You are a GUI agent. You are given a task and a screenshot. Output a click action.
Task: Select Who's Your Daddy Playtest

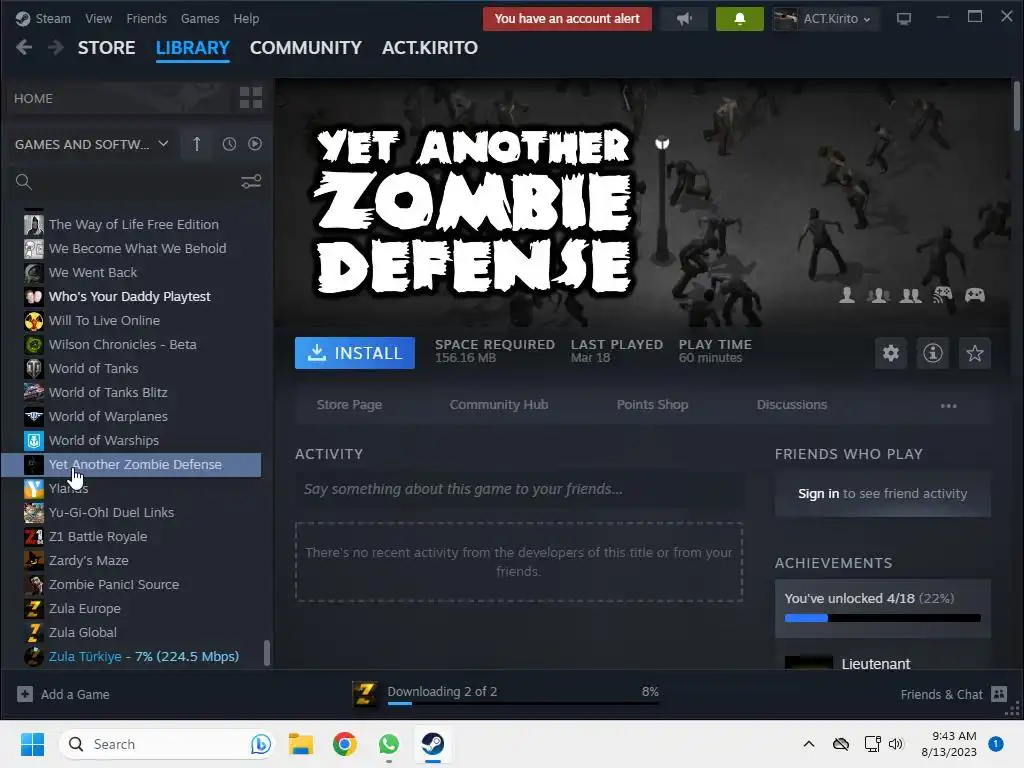[131, 296]
